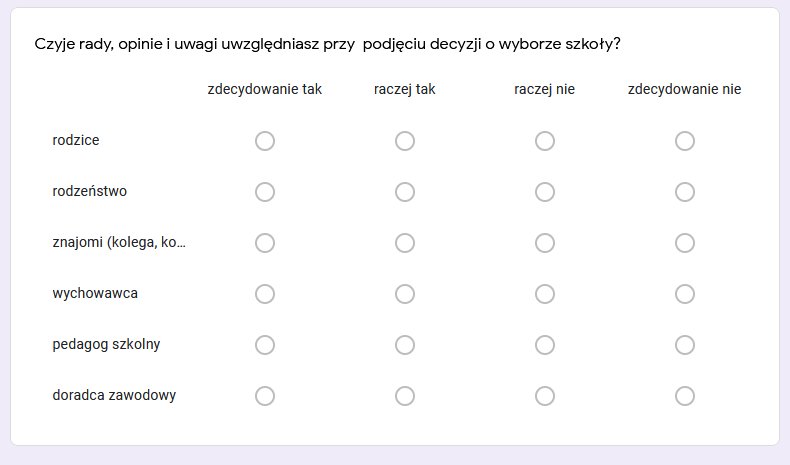
Task: Choose 'raczej tak' for znajomi row
Action: coord(405,243)
